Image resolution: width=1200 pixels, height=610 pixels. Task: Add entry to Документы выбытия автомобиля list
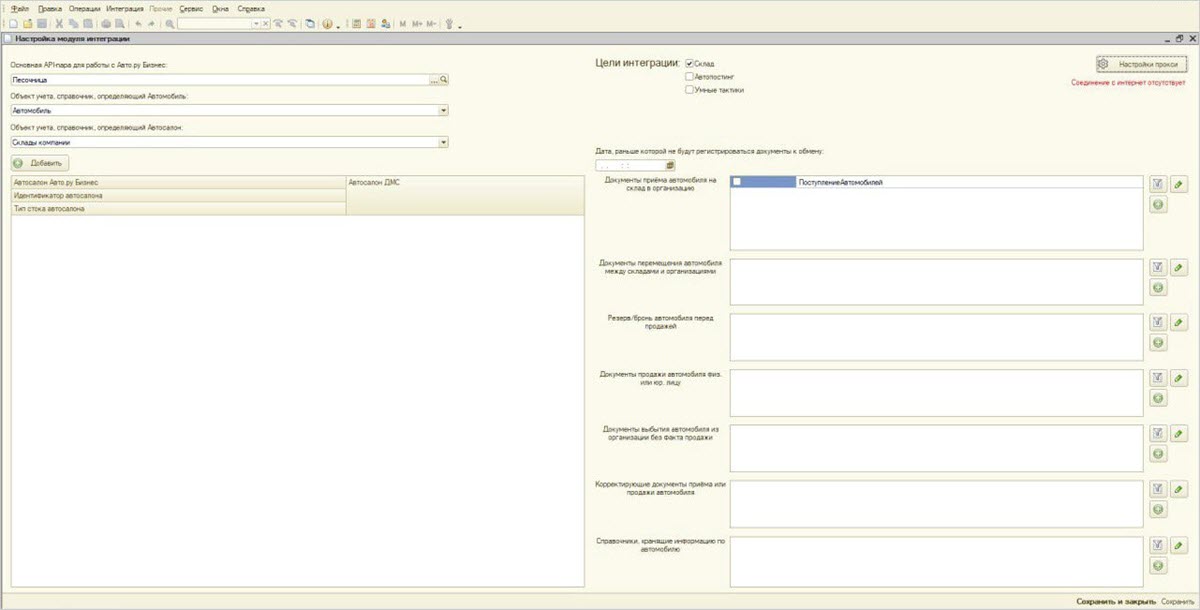[1158, 453]
